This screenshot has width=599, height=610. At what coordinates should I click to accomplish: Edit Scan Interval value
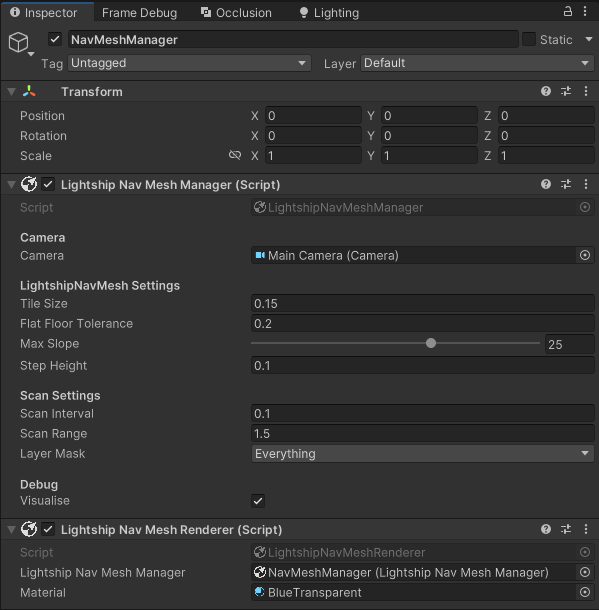[x=422, y=414]
